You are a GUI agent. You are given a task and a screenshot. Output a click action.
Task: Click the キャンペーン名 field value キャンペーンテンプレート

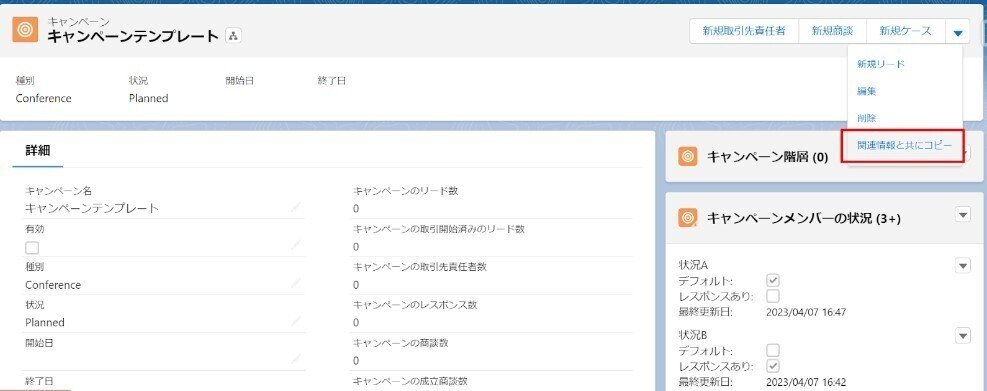click(x=92, y=208)
